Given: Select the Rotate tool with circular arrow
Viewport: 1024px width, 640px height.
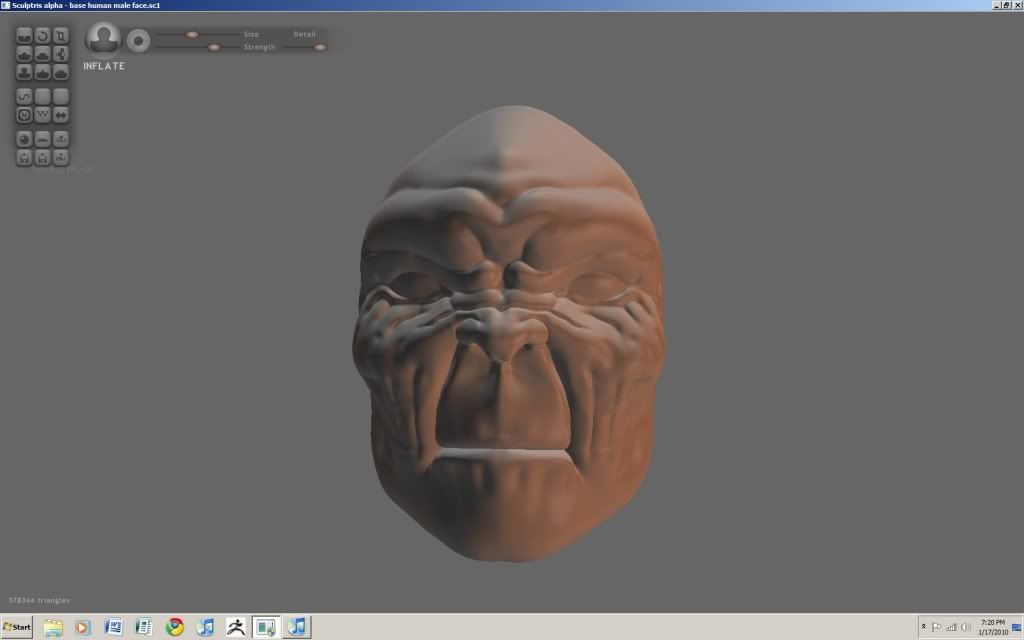Looking at the screenshot, I should pyautogui.click(x=42, y=35).
